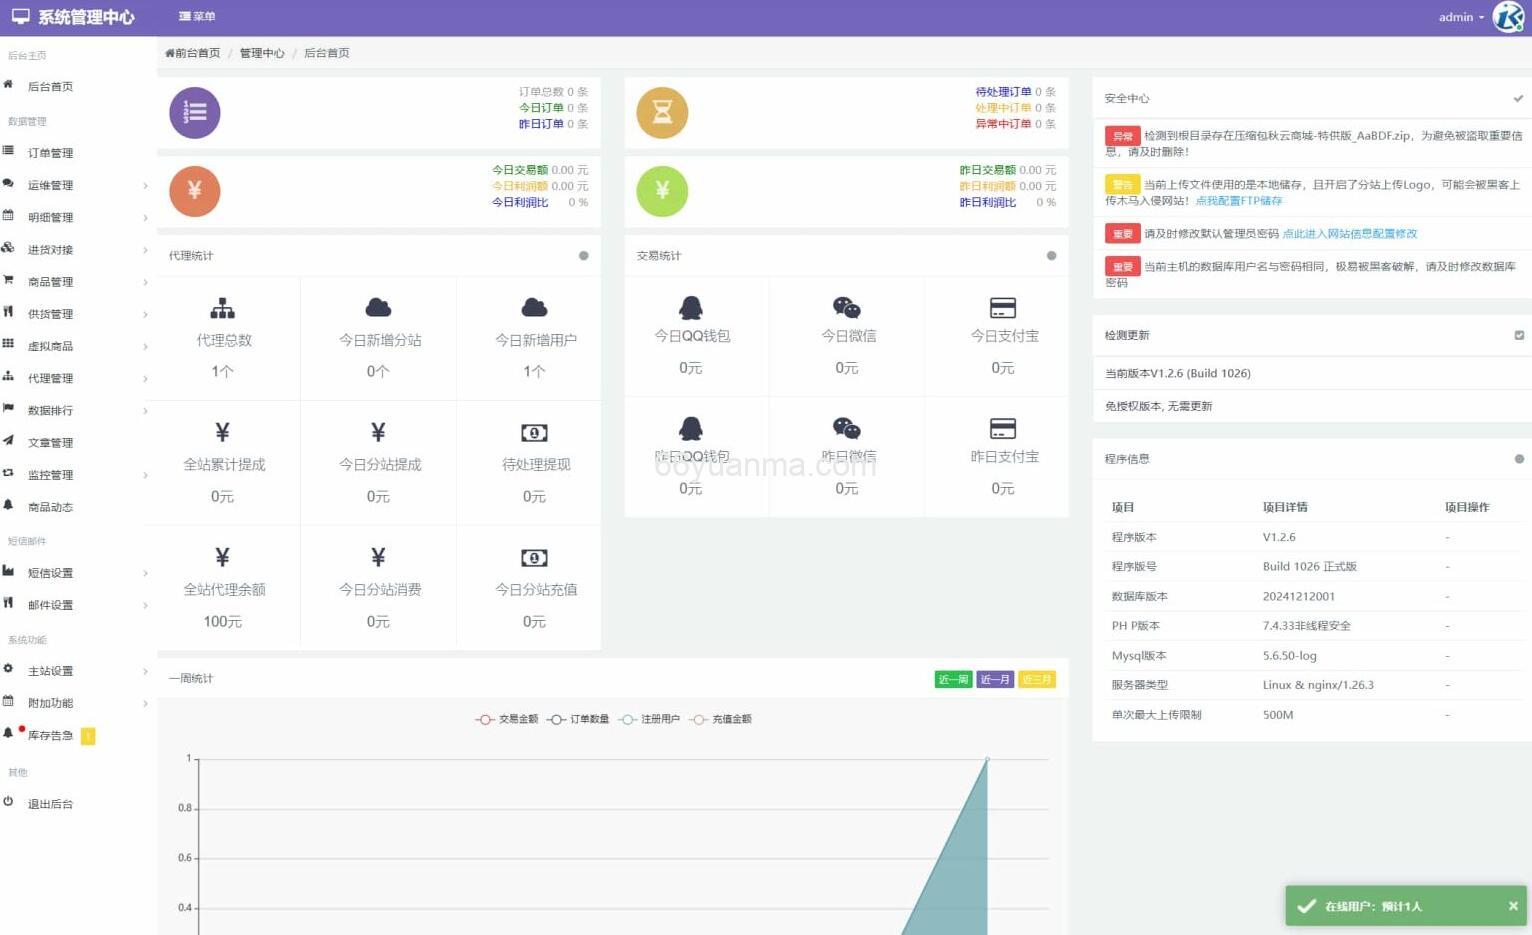
Task: Click the 今日QQ钱包 penguin icon
Action: (x=691, y=308)
